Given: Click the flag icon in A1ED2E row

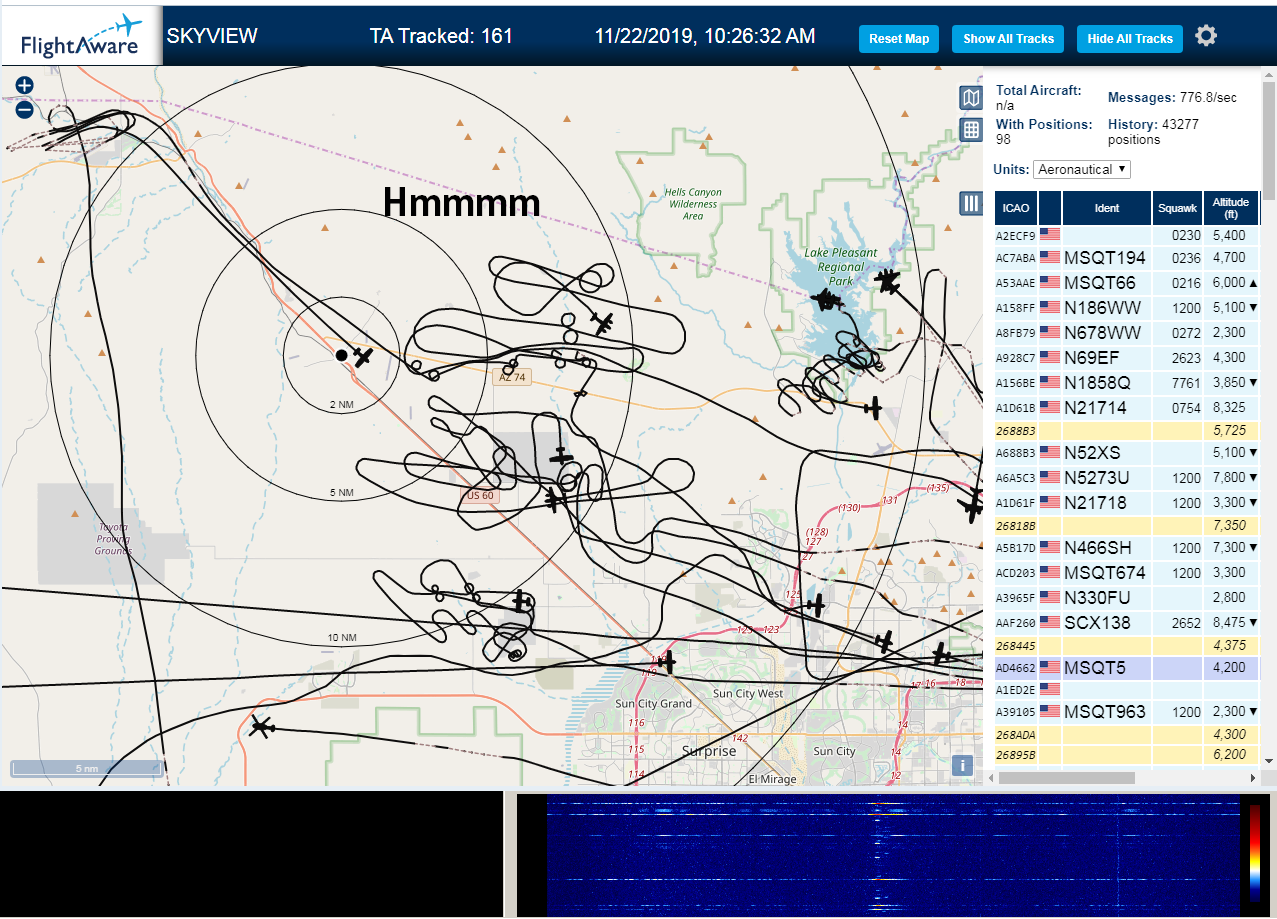Looking at the screenshot, I should 1050,689.
